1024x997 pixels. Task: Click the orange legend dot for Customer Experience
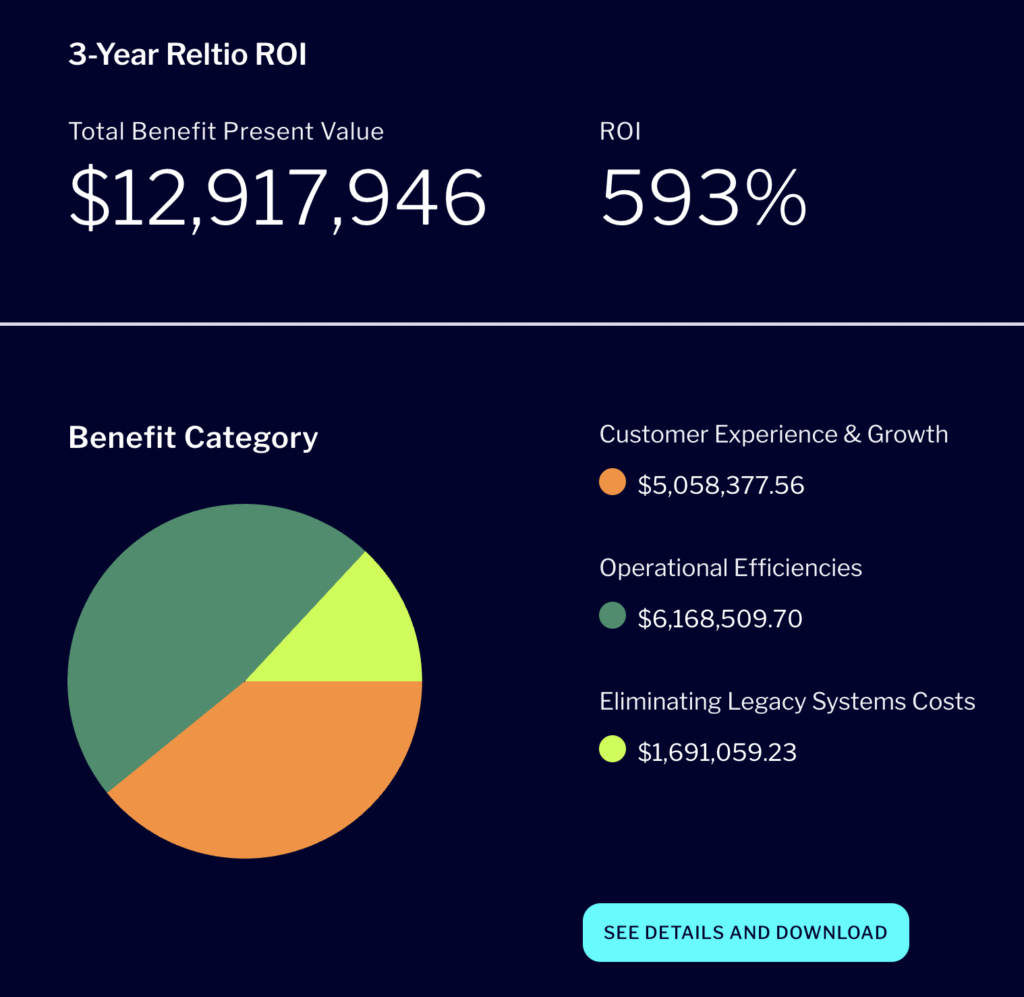[612, 483]
